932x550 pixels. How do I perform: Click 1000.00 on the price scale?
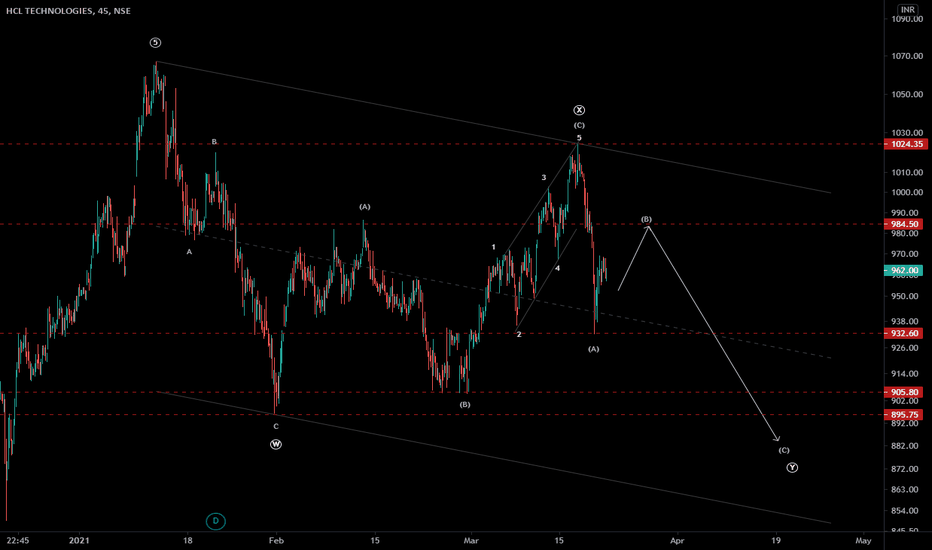pyautogui.click(x=907, y=192)
